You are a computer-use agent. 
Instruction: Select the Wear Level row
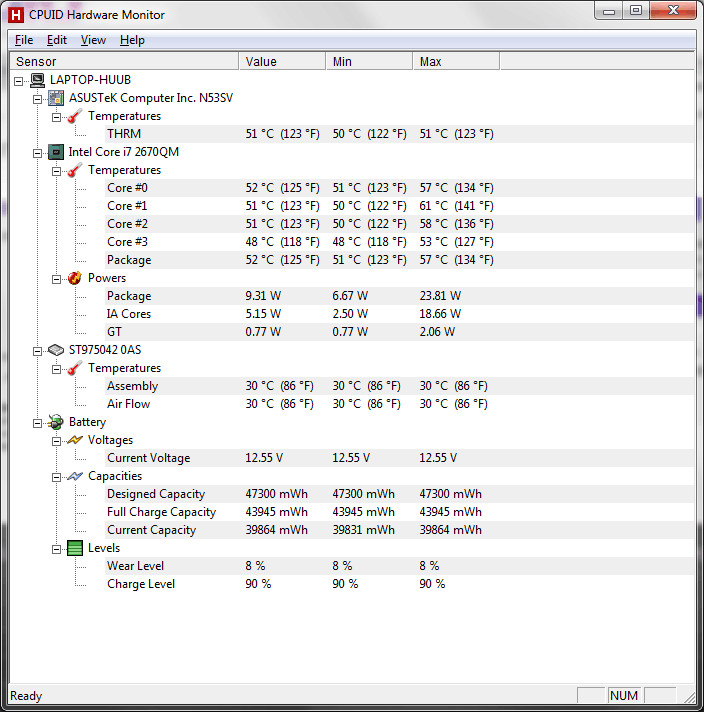(399, 566)
